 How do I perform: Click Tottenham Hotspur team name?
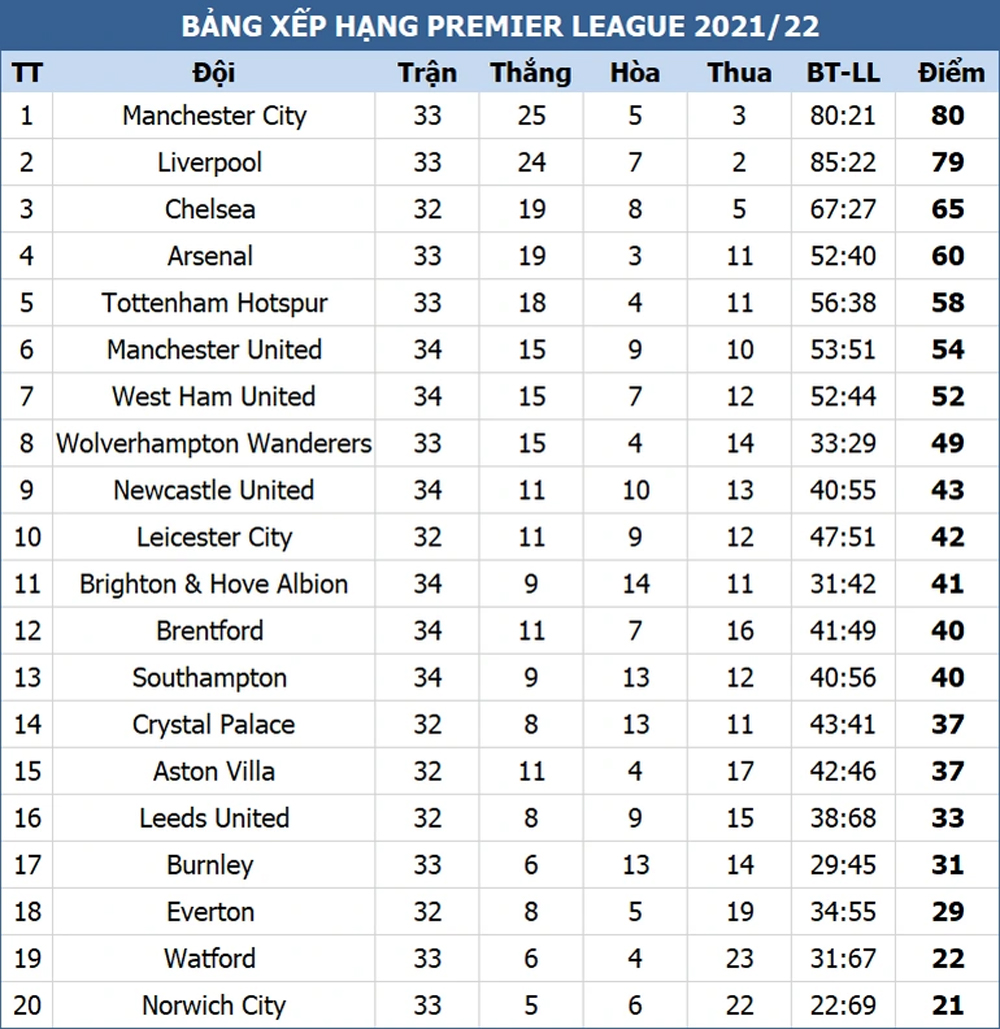click(214, 303)
